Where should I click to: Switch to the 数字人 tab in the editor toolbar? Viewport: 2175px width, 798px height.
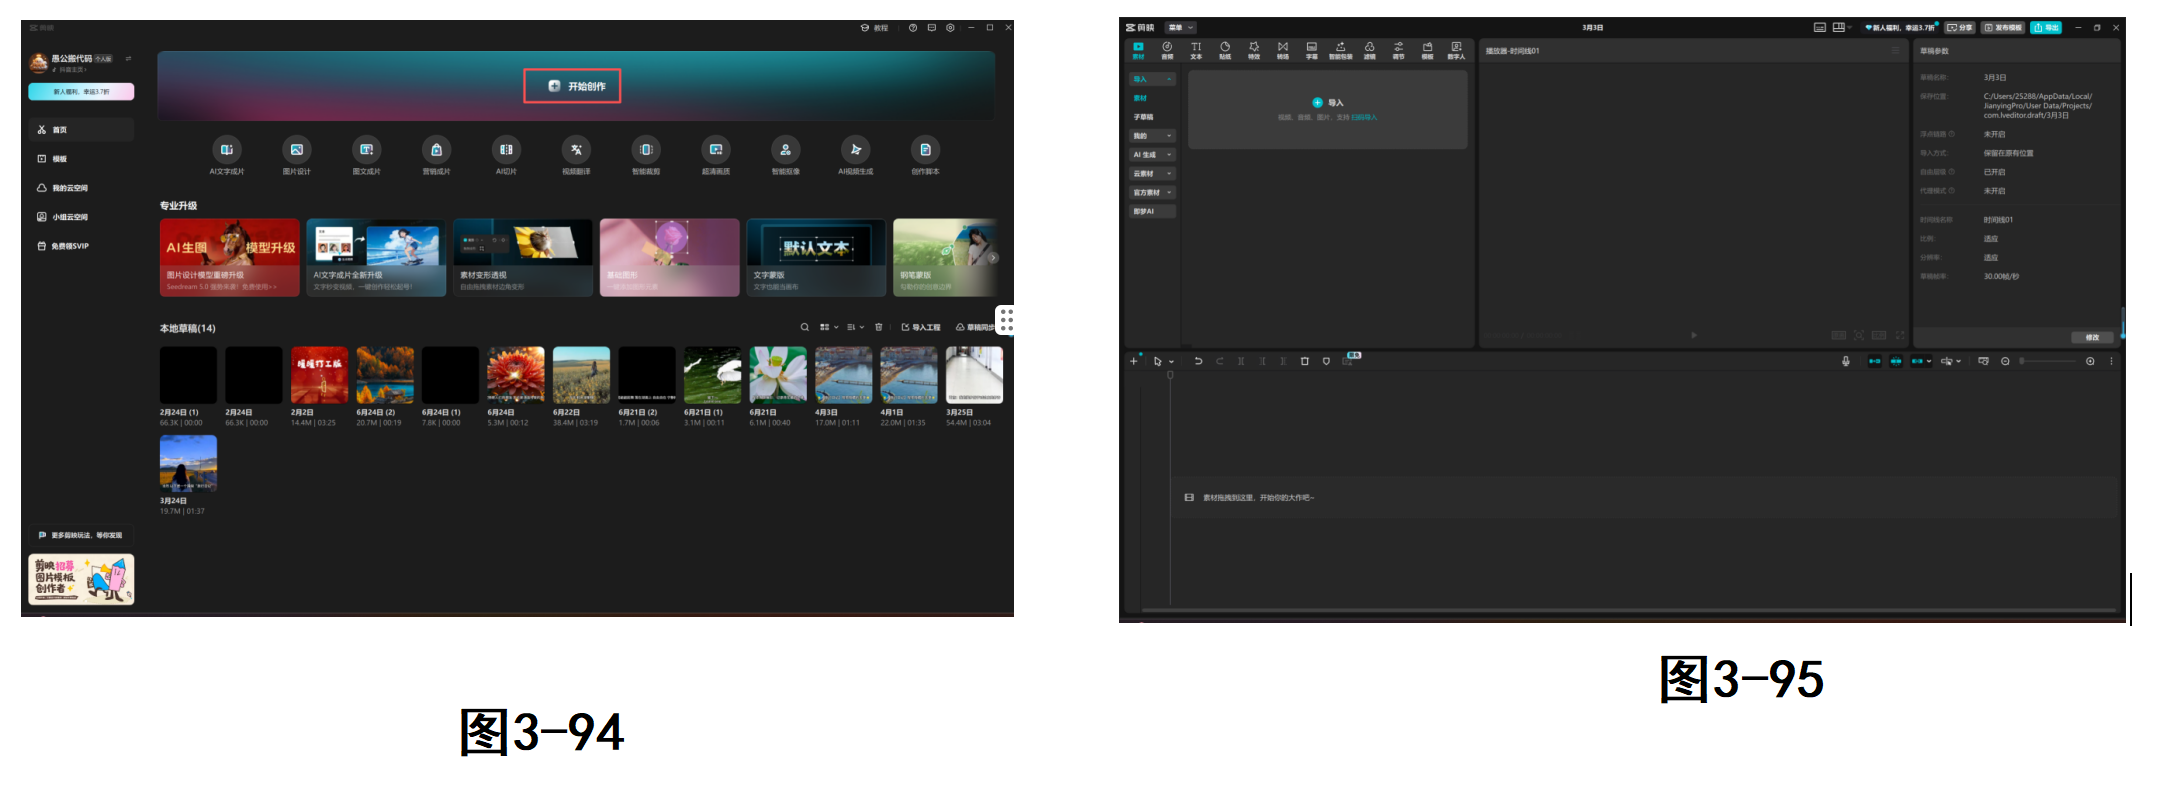(1456, 51)
